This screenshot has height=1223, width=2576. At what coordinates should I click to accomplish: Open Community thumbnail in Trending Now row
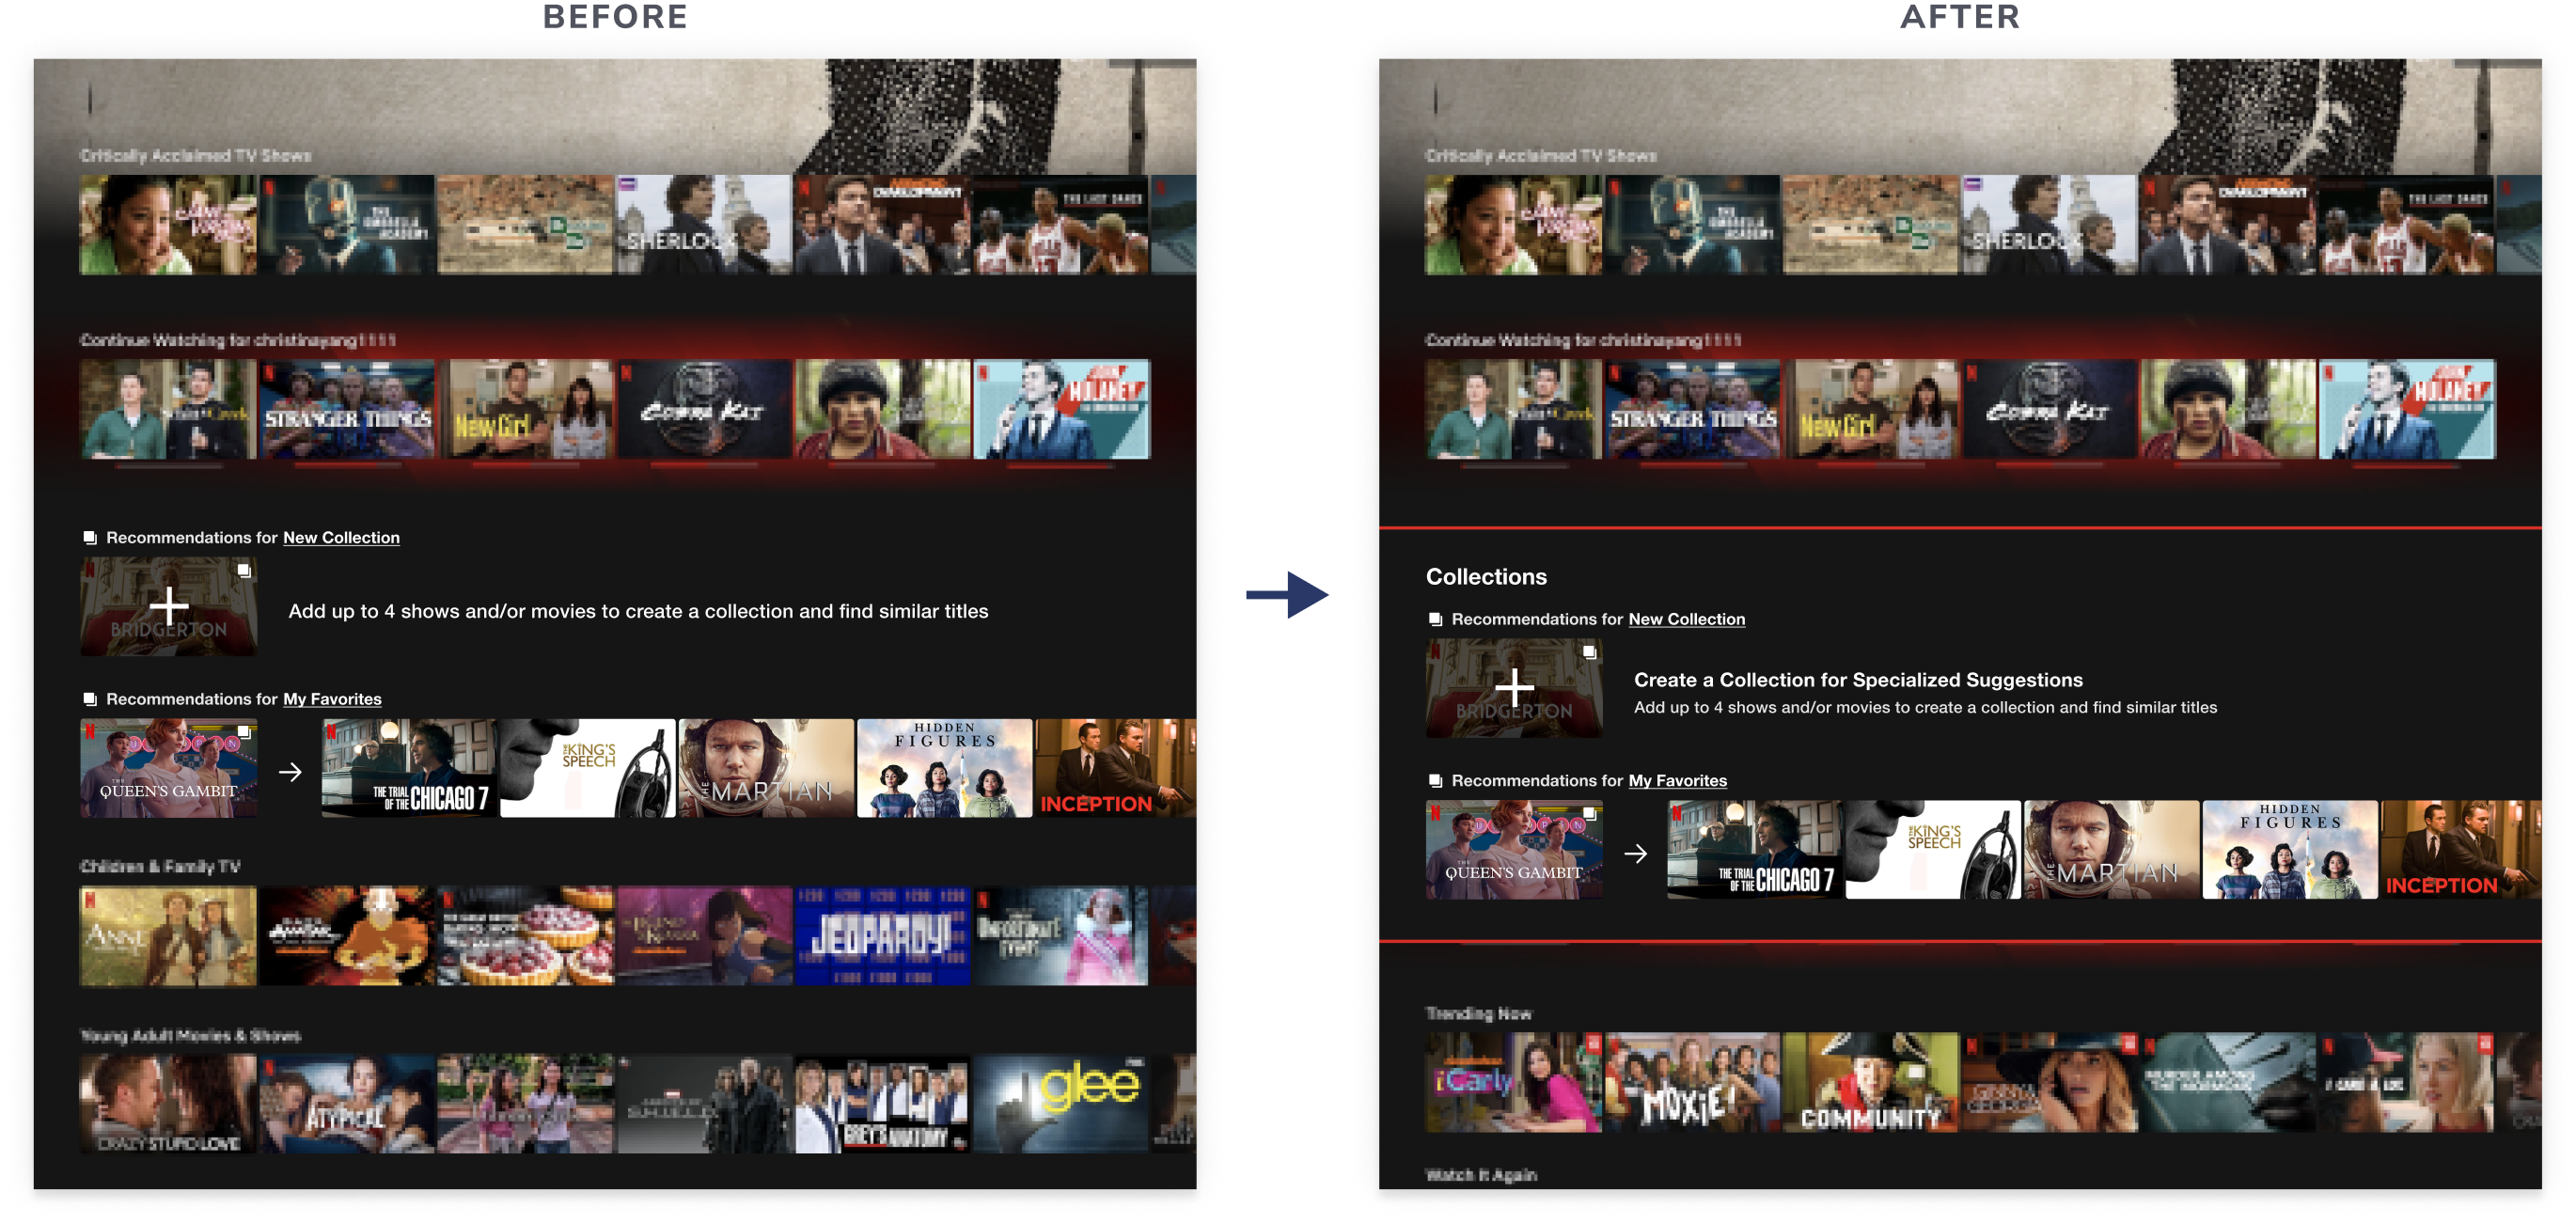pyautogui.click(x=1870, y=1082)
